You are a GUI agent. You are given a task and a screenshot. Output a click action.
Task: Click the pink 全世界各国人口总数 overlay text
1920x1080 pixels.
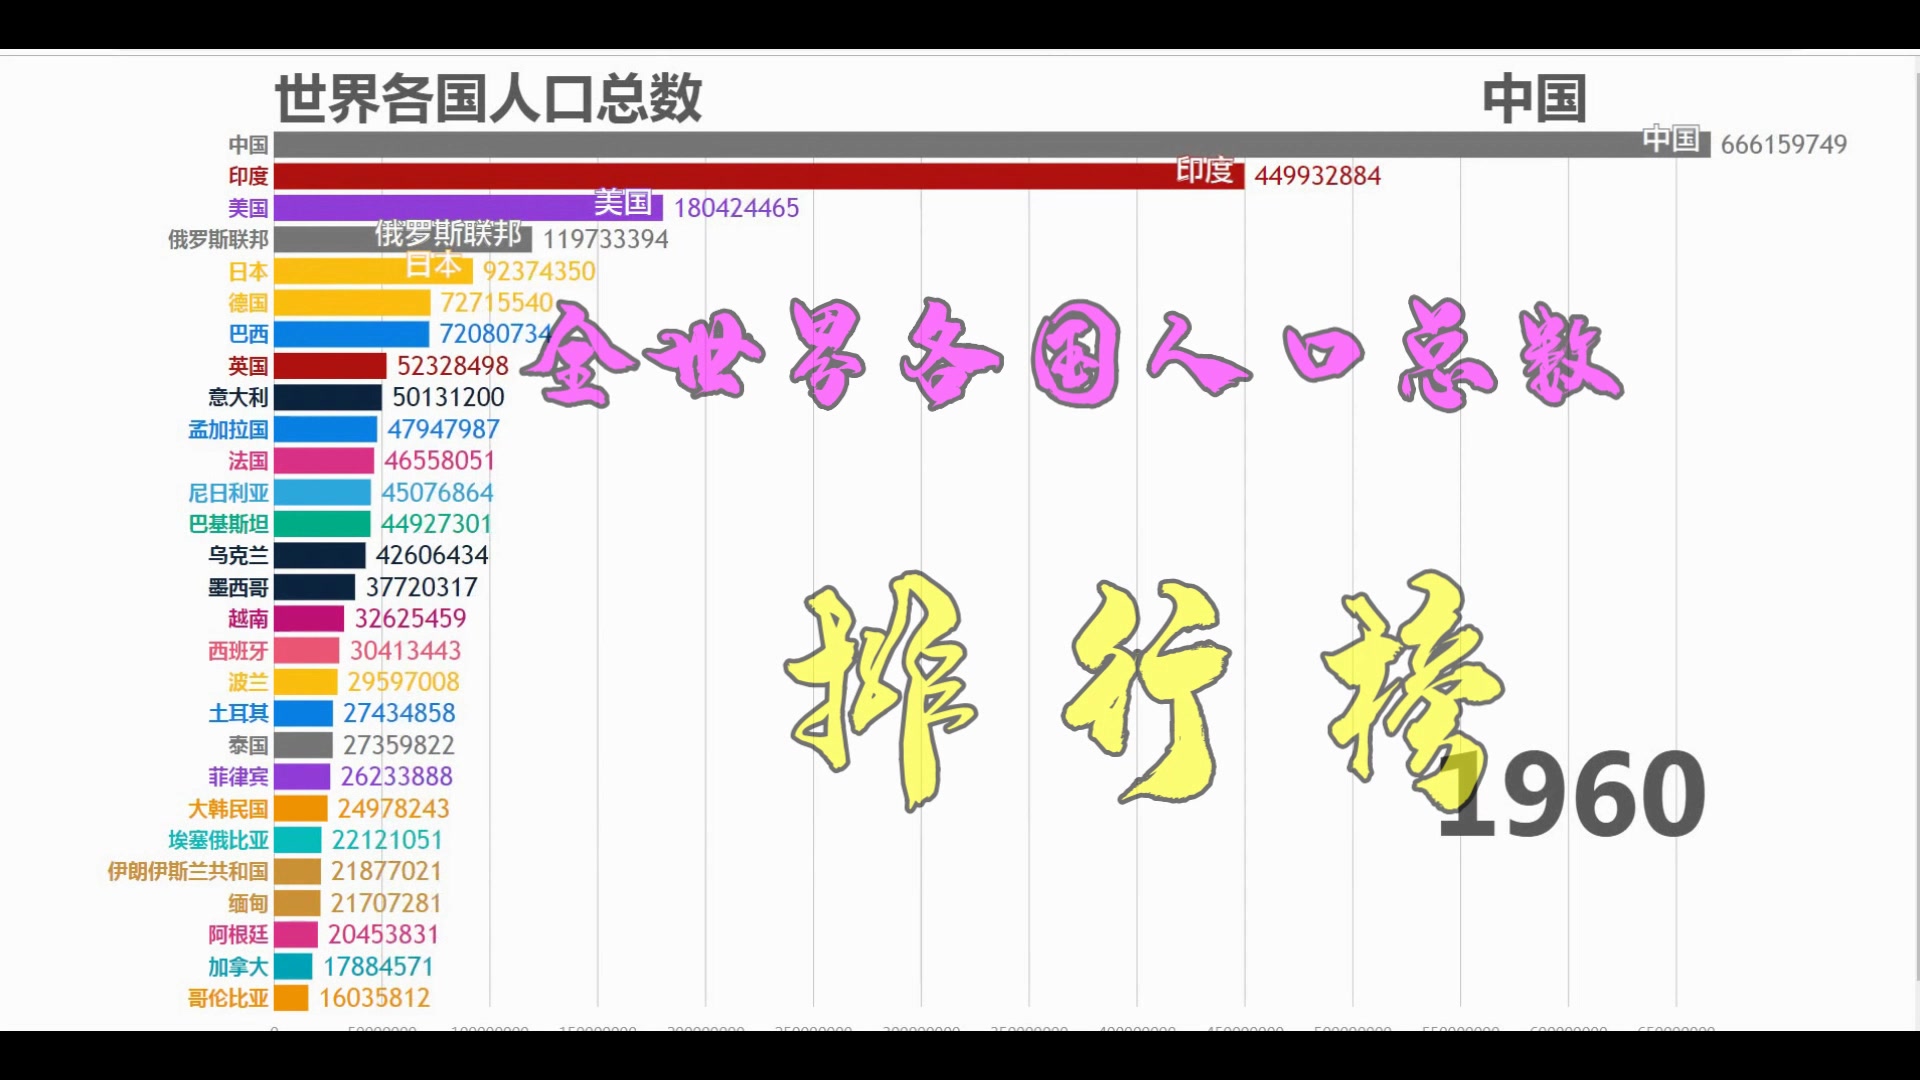[1072, 352]
